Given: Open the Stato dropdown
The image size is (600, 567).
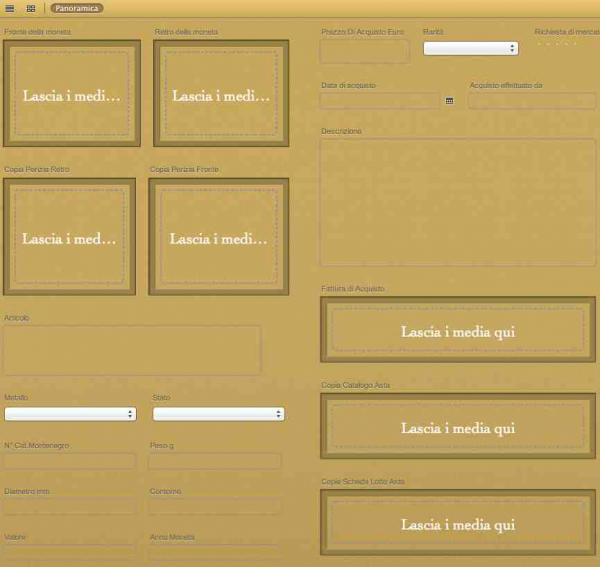Looking at the screenshot, I should (x=218, y=414).
